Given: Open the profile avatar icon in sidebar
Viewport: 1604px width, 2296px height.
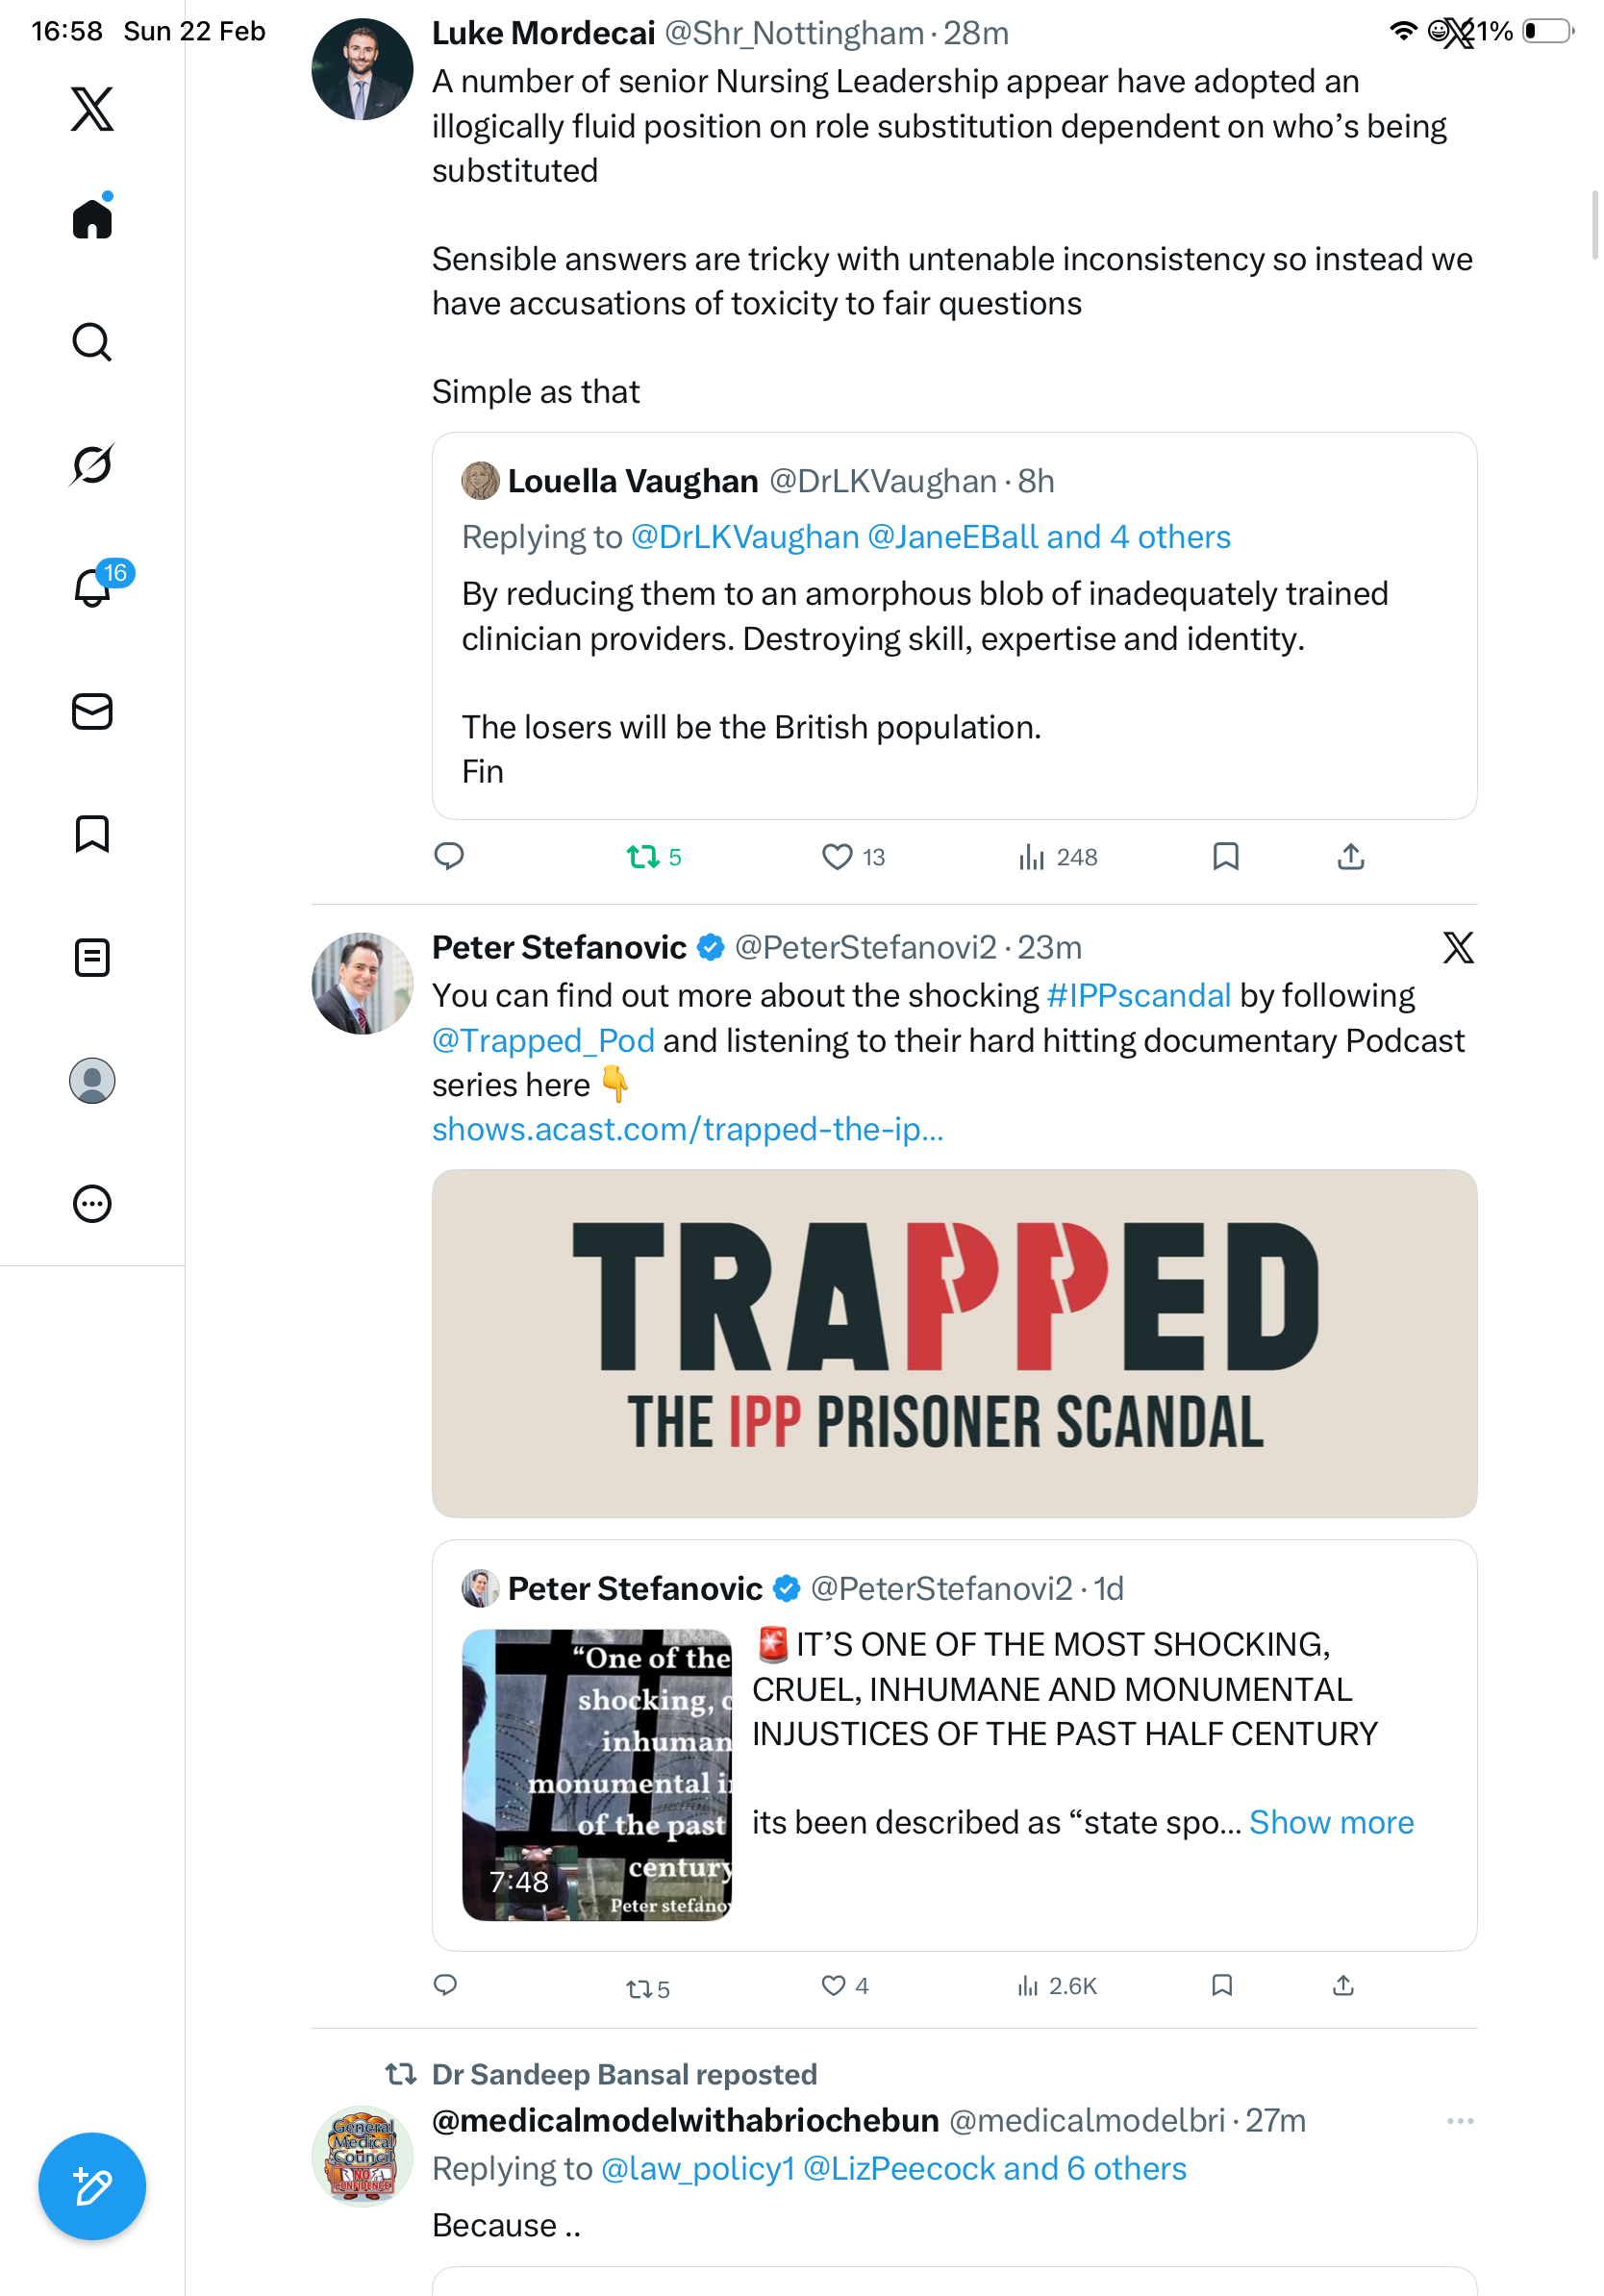Looking at the screenshot, I should [x=92, y=1080].
